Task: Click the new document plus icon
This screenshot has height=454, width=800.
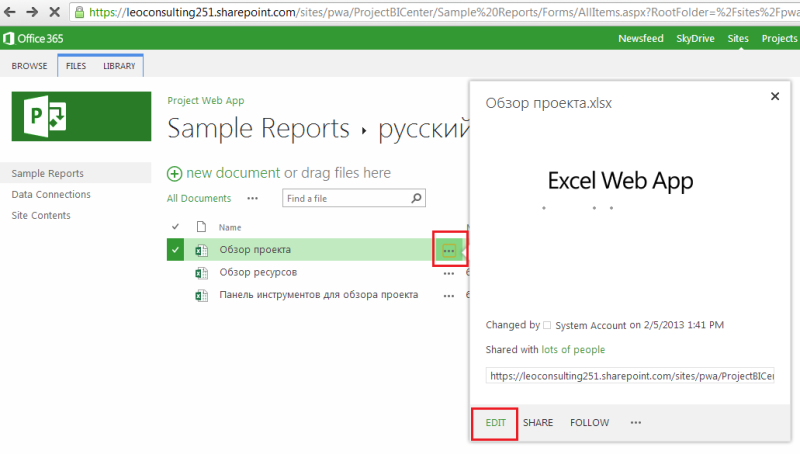Action: (174, 174)
